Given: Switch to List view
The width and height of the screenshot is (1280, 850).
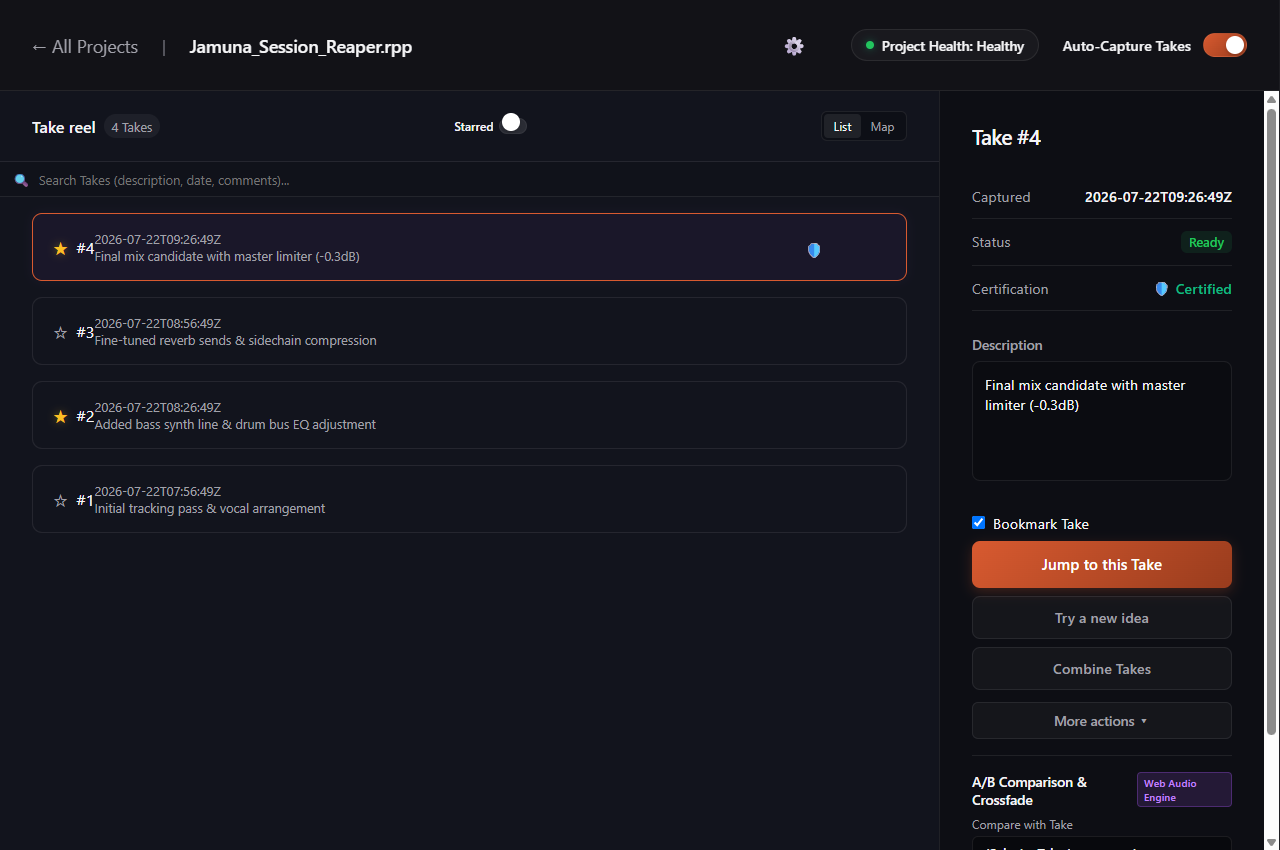Looking at the screenshot, I should click(842, 127).
